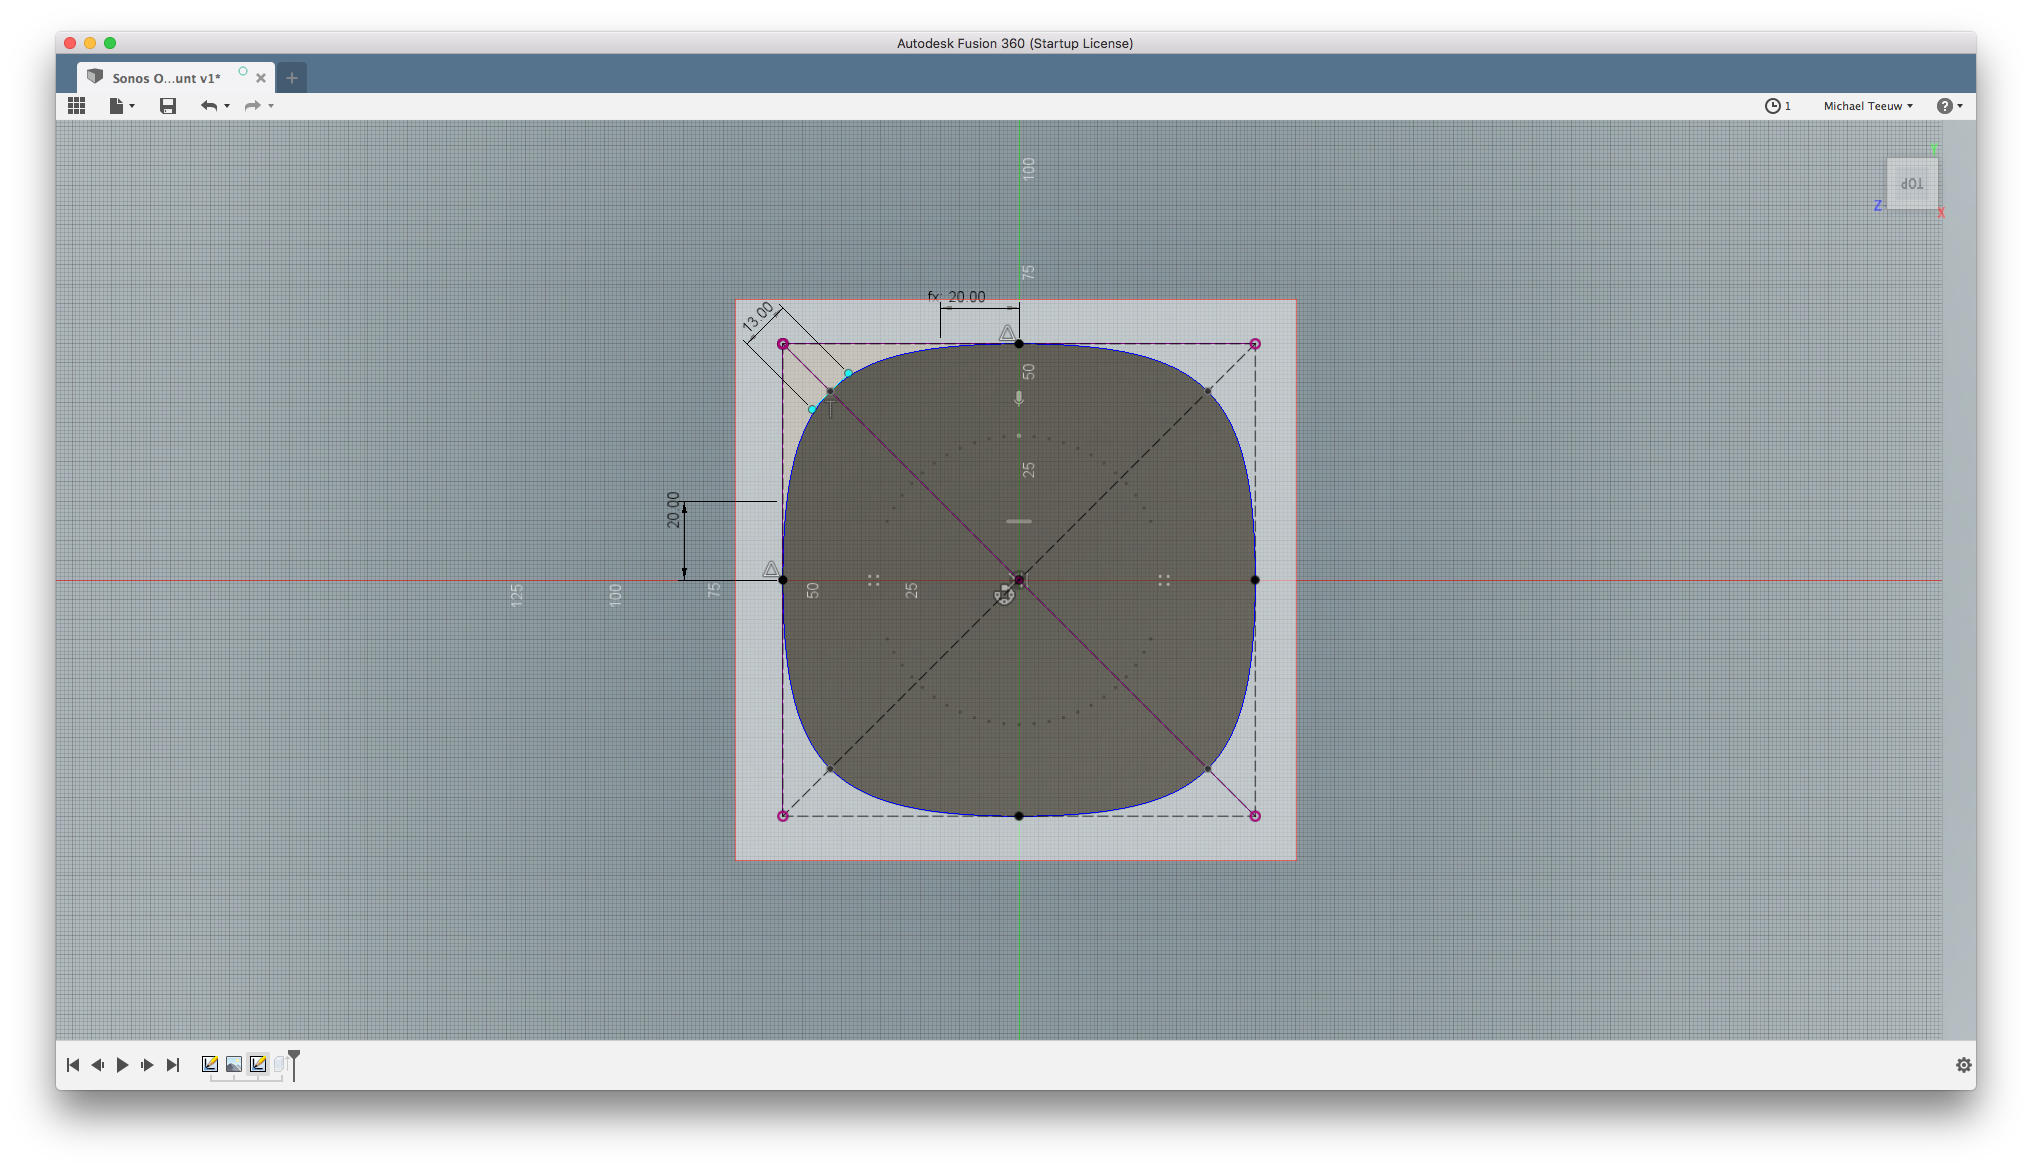Select the first sketch feature in timeline
The width and height of the screenshot is (2032, 1170).
[210, 1064]
